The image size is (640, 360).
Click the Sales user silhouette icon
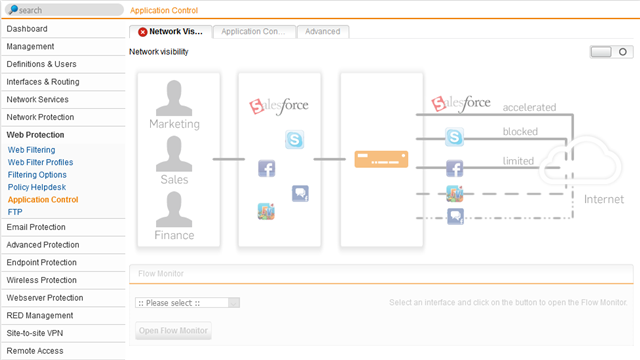[x=174, y=153]
